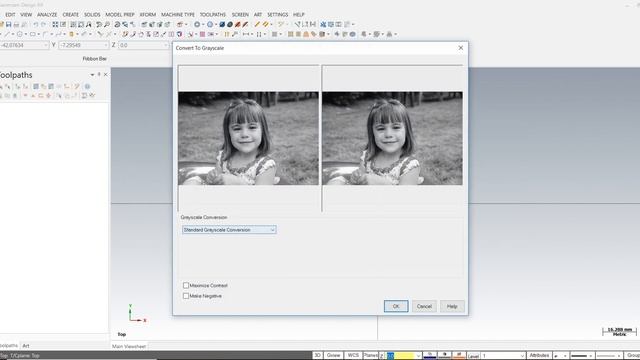Screen dimensions: 640x360
Task: Click the Zoom magnifier icon in the toolbar
Action: 107,24
